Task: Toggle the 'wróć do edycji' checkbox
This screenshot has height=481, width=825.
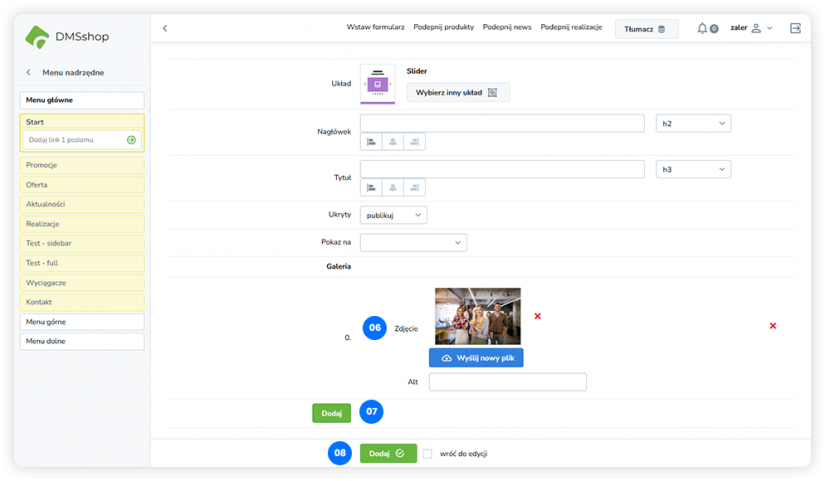Action: (427, 453)
